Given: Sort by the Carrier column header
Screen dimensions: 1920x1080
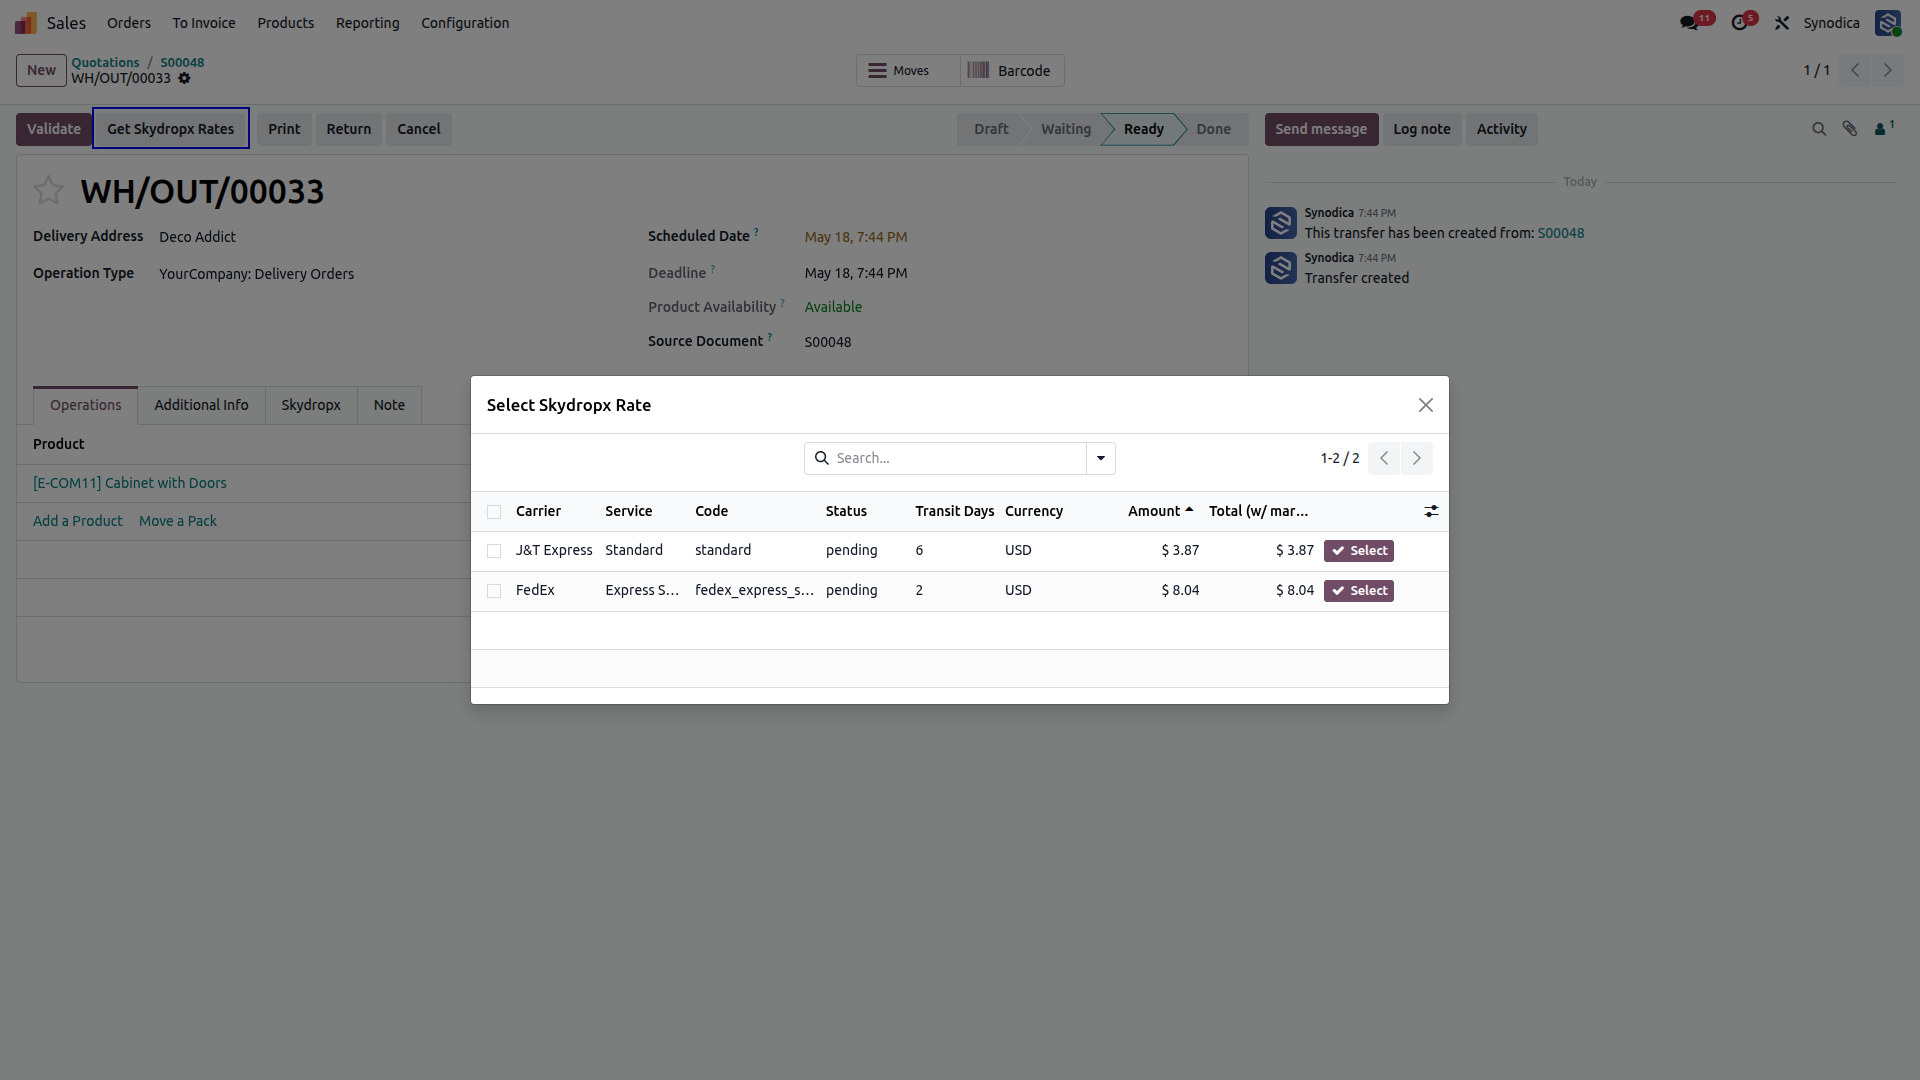Looking at the screenshot, I should [x=538, y=511].
